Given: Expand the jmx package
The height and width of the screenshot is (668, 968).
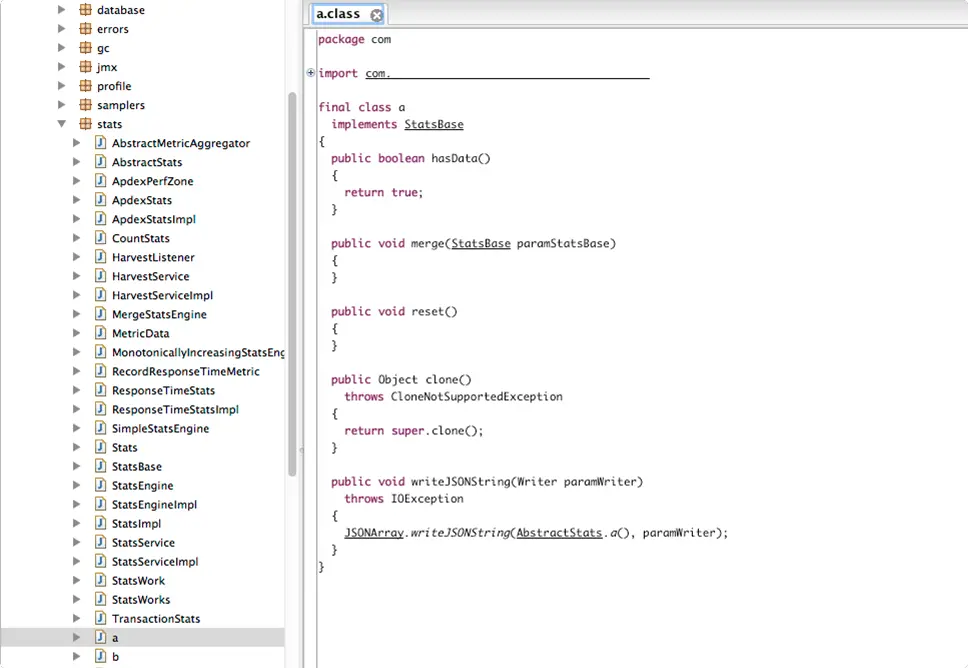Looking at the screenshot, I should pyautogui.click(x=62, y=67).
